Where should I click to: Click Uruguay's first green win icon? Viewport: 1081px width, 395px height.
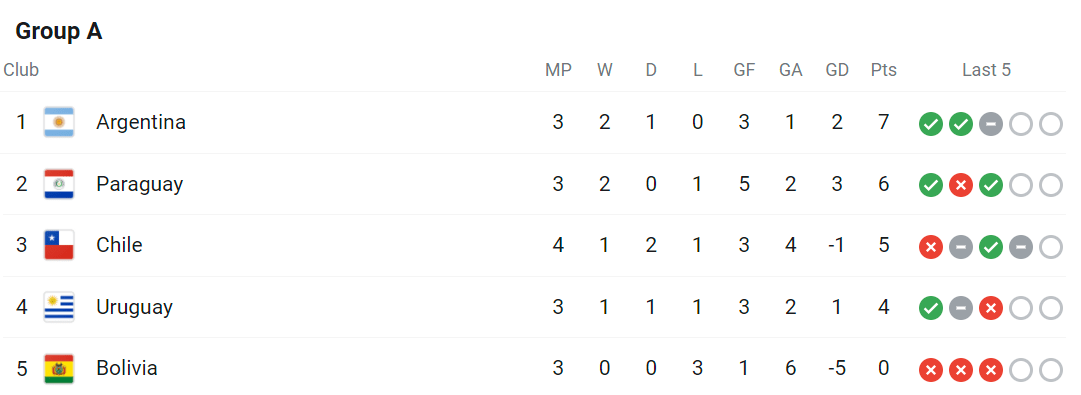(x=931, y=308)
